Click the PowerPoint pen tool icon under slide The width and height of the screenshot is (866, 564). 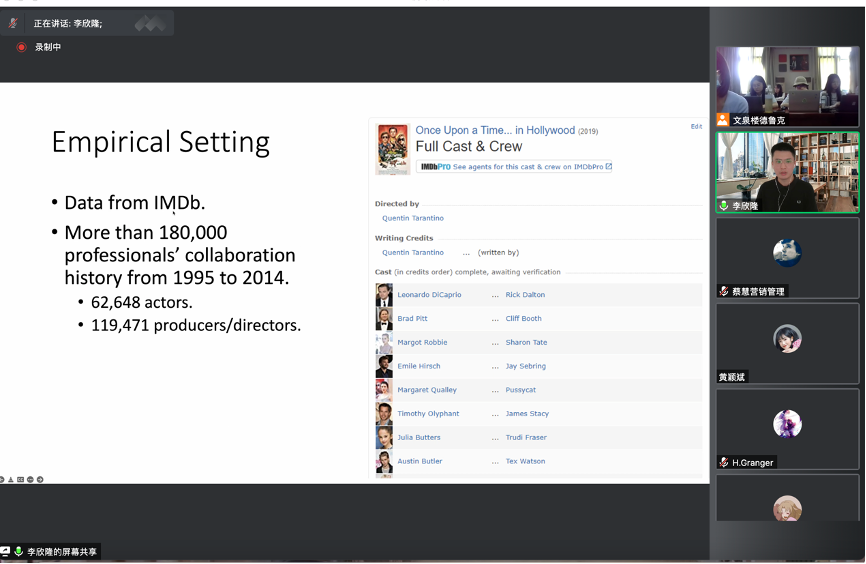(12, 480)
